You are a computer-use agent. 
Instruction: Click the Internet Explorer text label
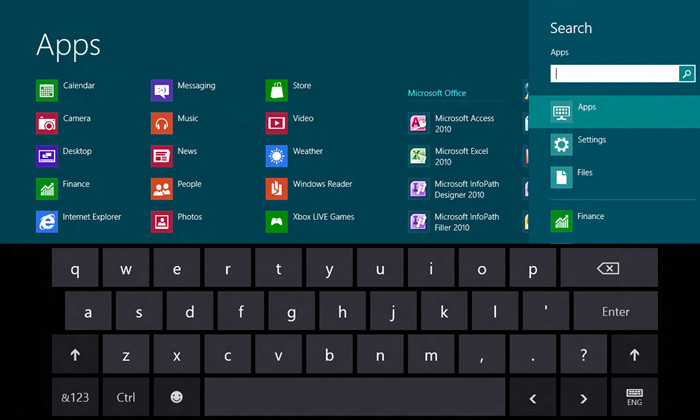tap(92, 216)
